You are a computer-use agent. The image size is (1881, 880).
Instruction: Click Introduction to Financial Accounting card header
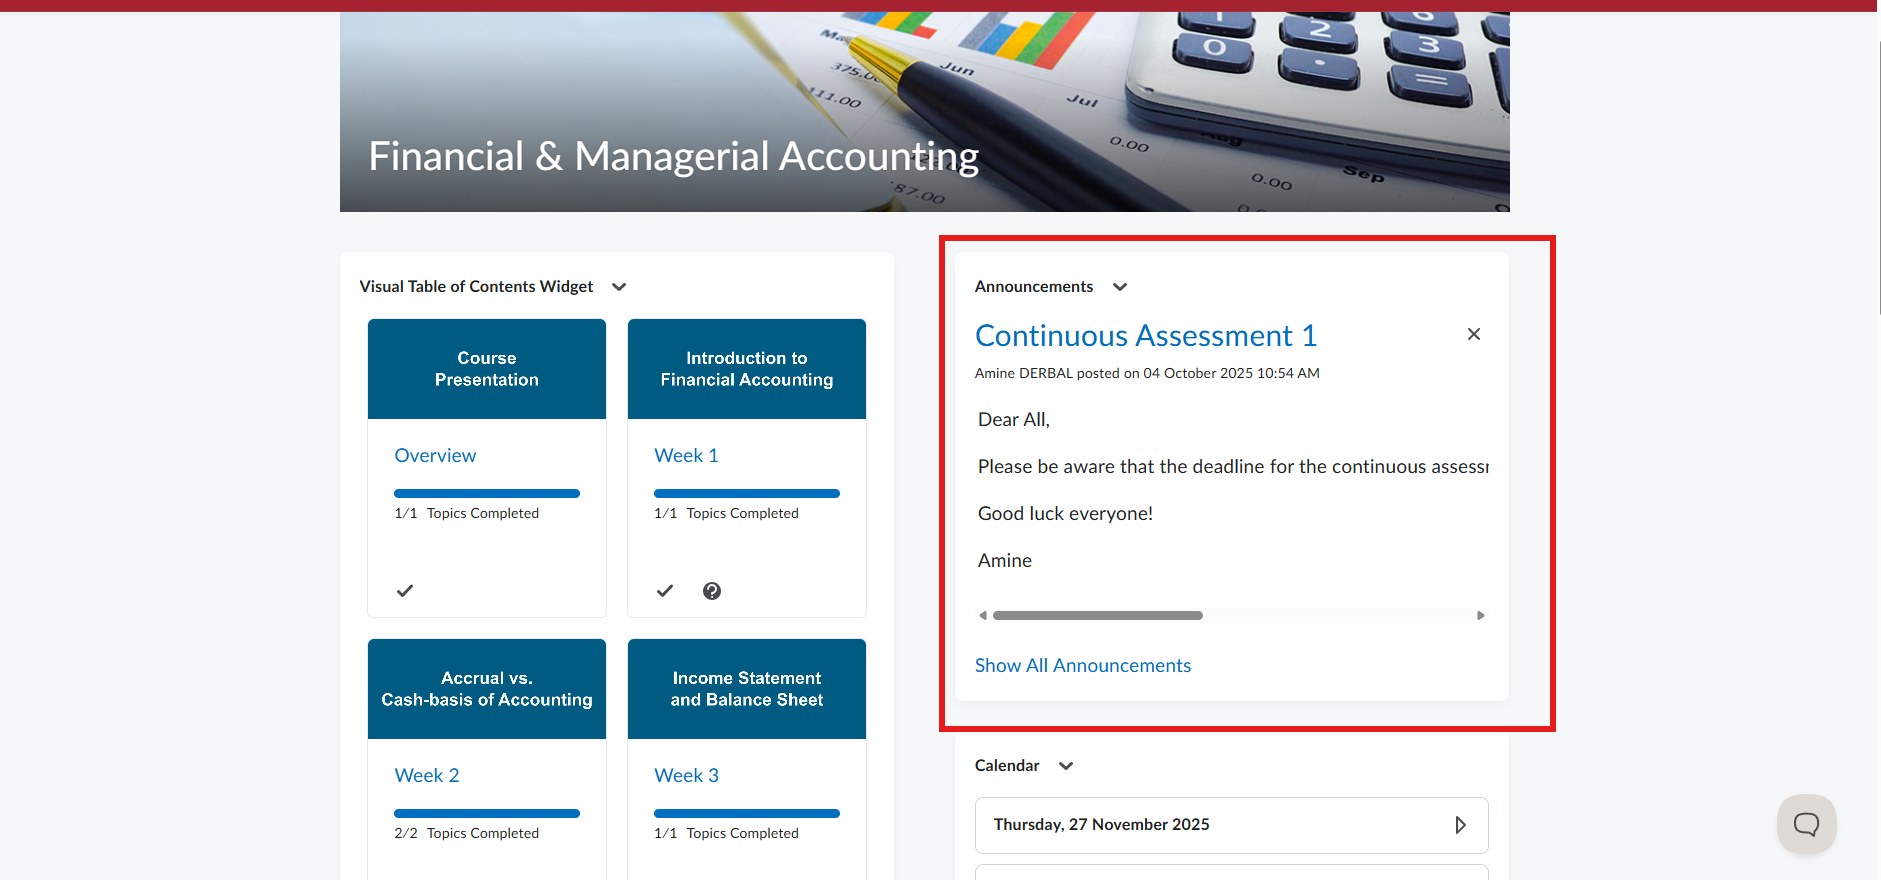[x=747, y=369]
